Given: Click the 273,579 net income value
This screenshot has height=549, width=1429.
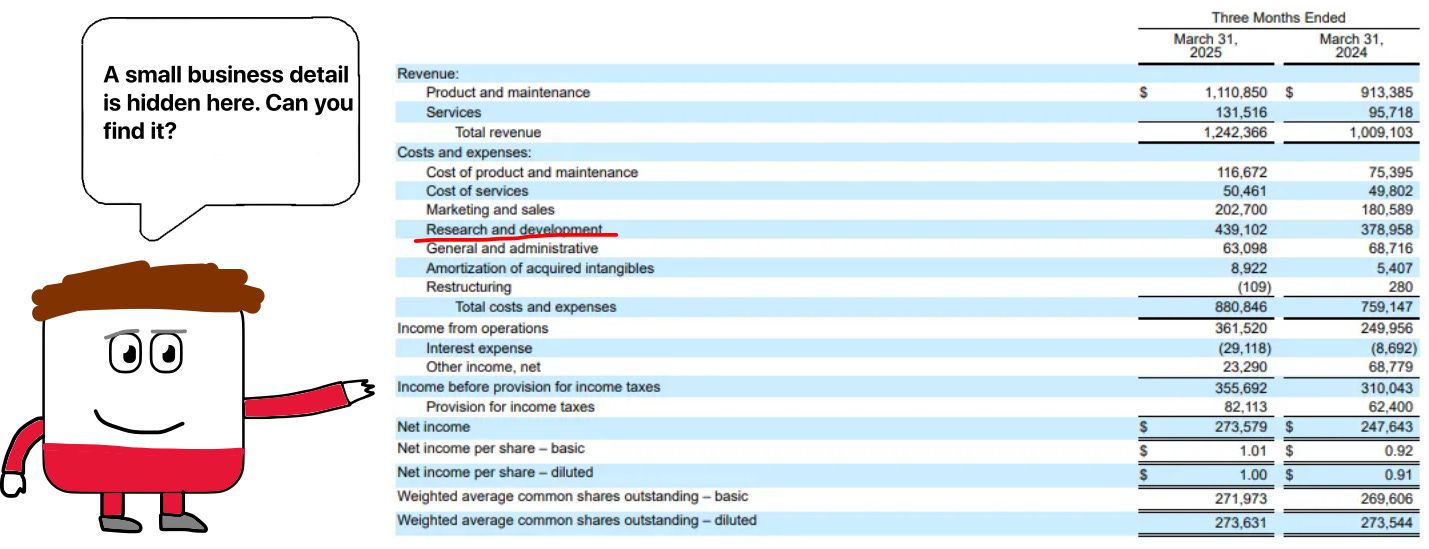Looking at the screenshot, I should click(x=1243, y=427).
